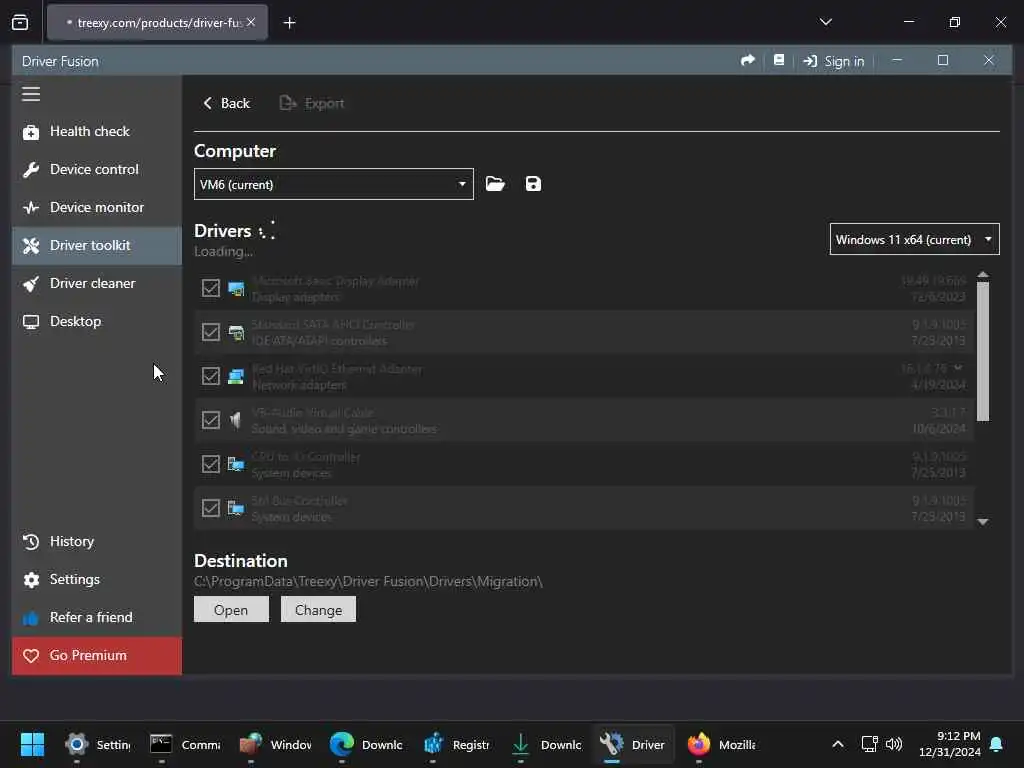The image size is (1024, 768).
Task: Click Sign in in the title bar
Action: 834,61
